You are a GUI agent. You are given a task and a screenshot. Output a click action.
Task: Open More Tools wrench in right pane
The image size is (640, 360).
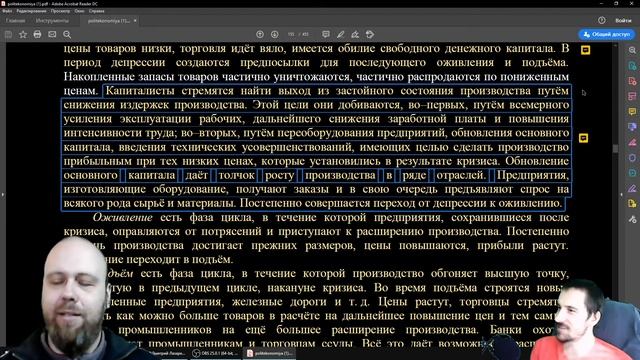pos(632,219)
